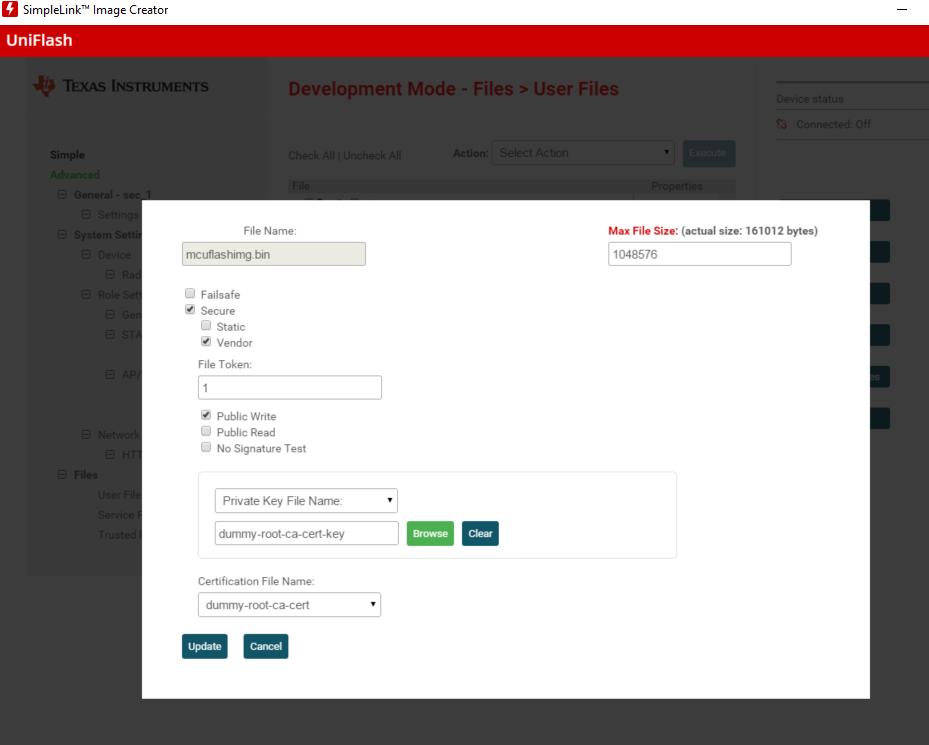
Task: Click the Device status heading
Action: 809,99
